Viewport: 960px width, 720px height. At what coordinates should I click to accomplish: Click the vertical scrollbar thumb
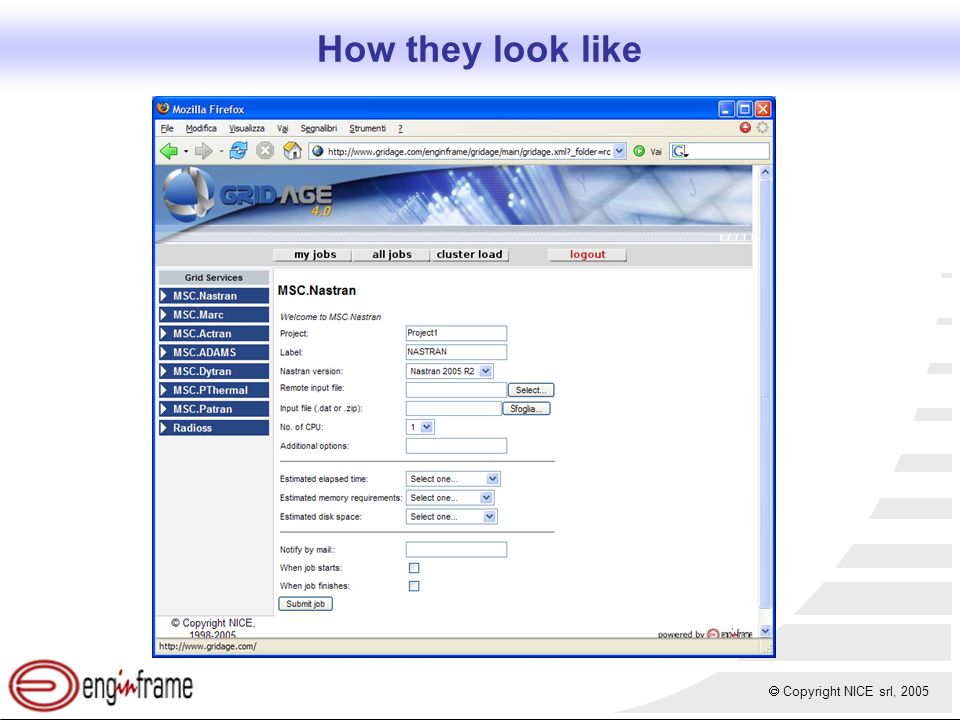pyautogui.click(x=765, y=394)
